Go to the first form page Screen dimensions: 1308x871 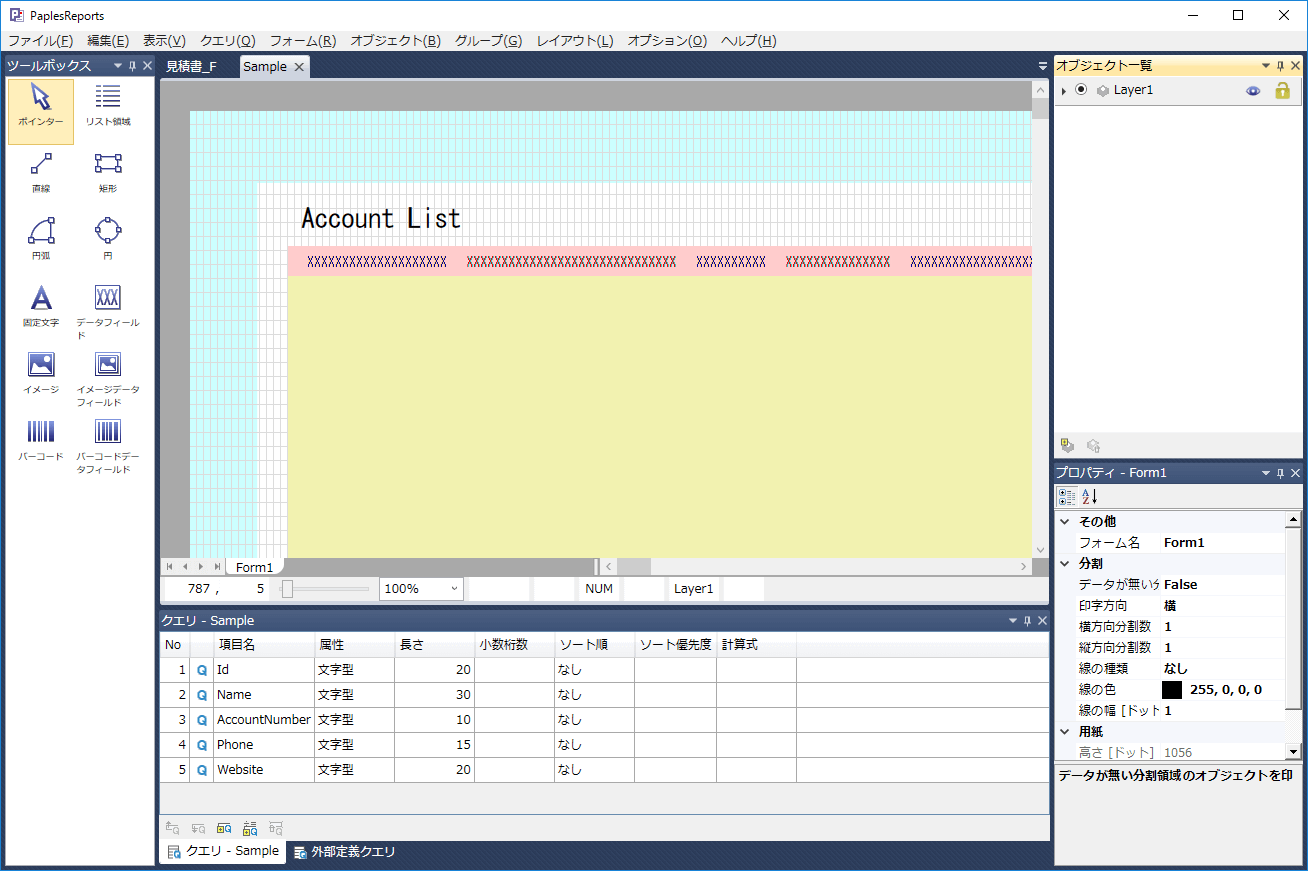(170, 567)
